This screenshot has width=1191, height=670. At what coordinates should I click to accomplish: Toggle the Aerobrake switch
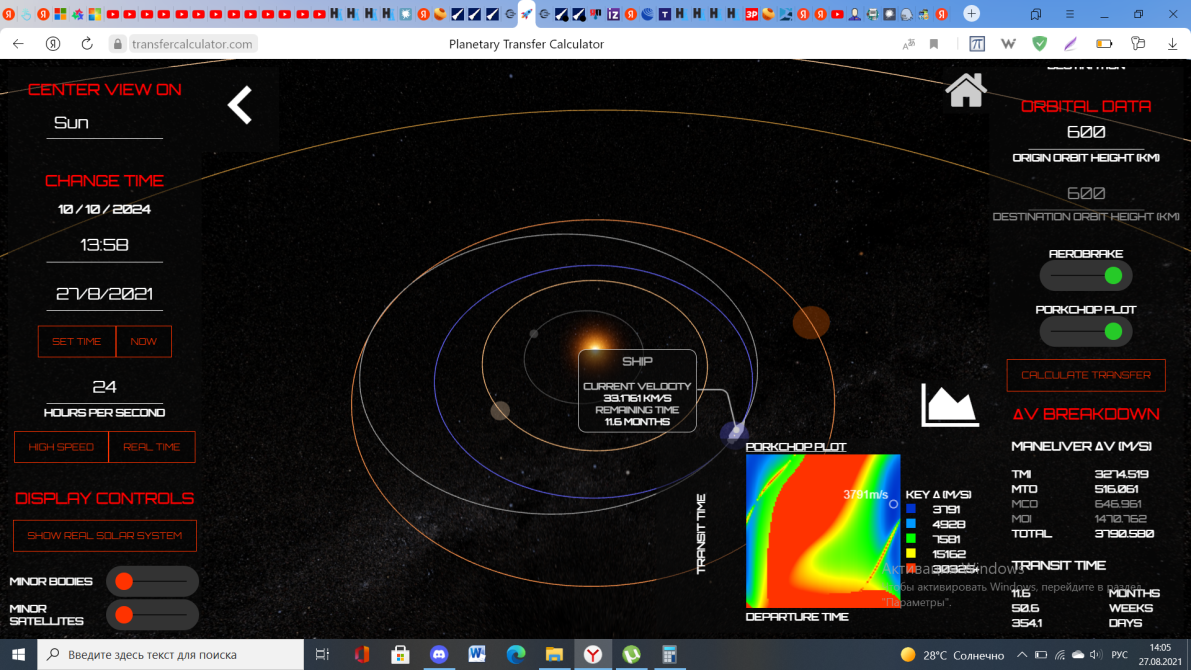(1086, 275)
